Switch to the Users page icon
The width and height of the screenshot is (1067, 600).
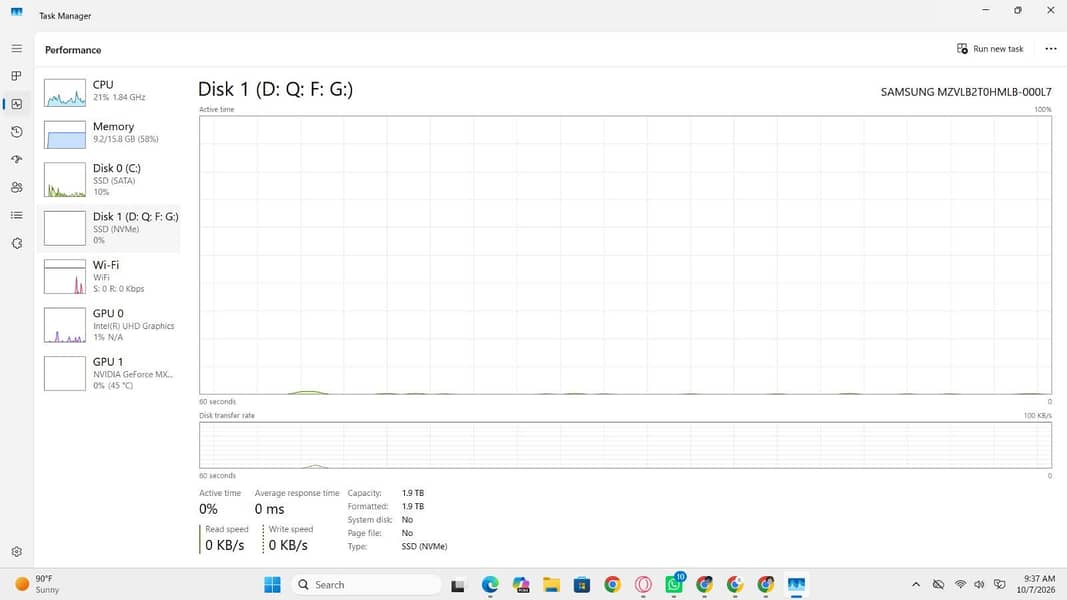16,187
